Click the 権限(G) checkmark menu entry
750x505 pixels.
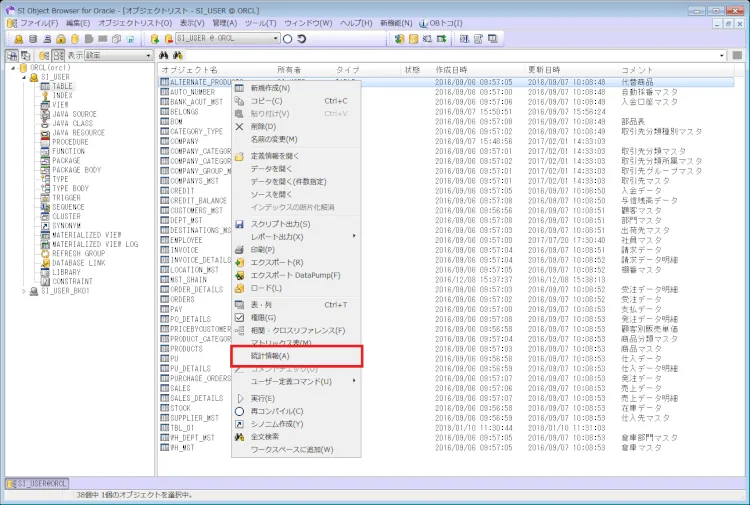coord(296,318)
